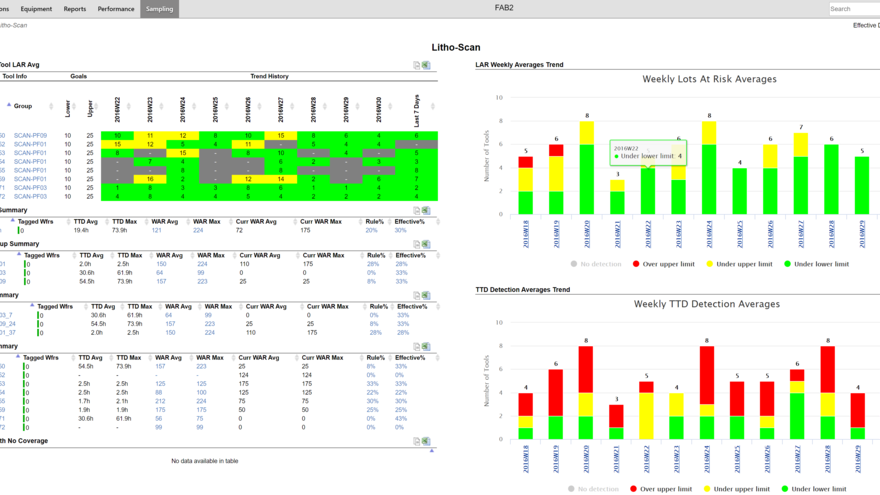Open the 03_7 row link
The image size is (880, 495).
tap(6, 315)
